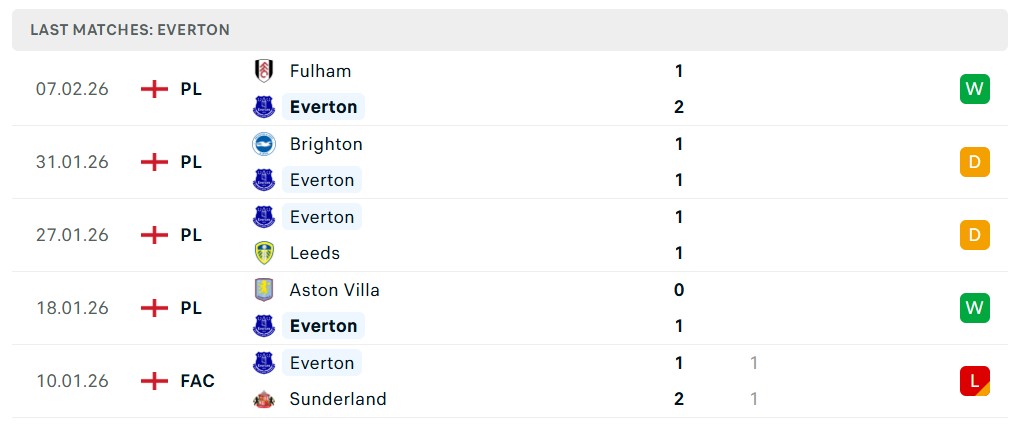The width and height of the screenshot is (1015, 426).
Task: Click Everton crest in the Fulham match
Action: 264,107
